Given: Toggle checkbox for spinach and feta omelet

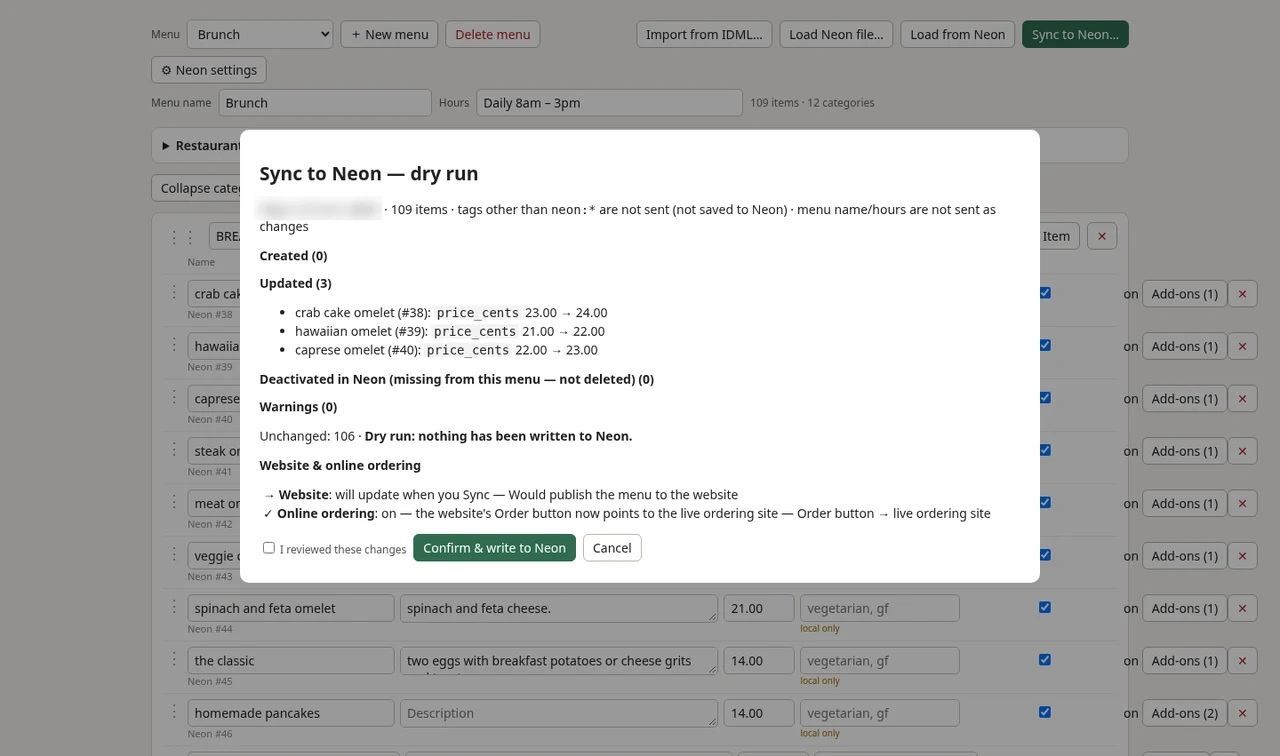Looking at the screenshot, I should click(x=1045, y=607).
